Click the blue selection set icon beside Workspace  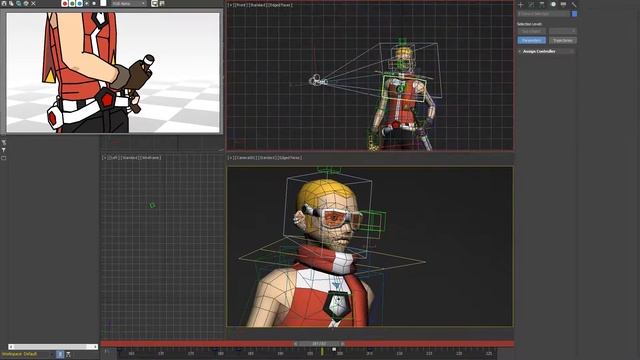[60, 354]
